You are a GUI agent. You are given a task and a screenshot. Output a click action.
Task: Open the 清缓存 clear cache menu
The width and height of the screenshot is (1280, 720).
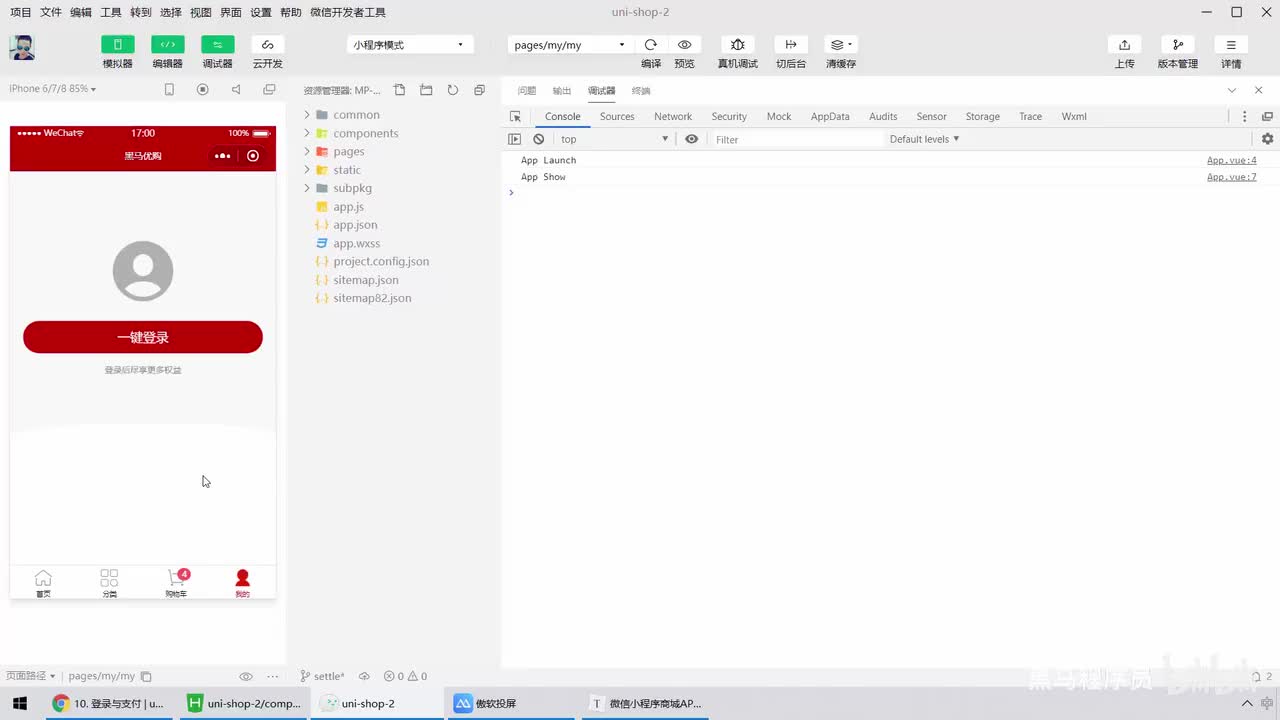pos(841,45)
